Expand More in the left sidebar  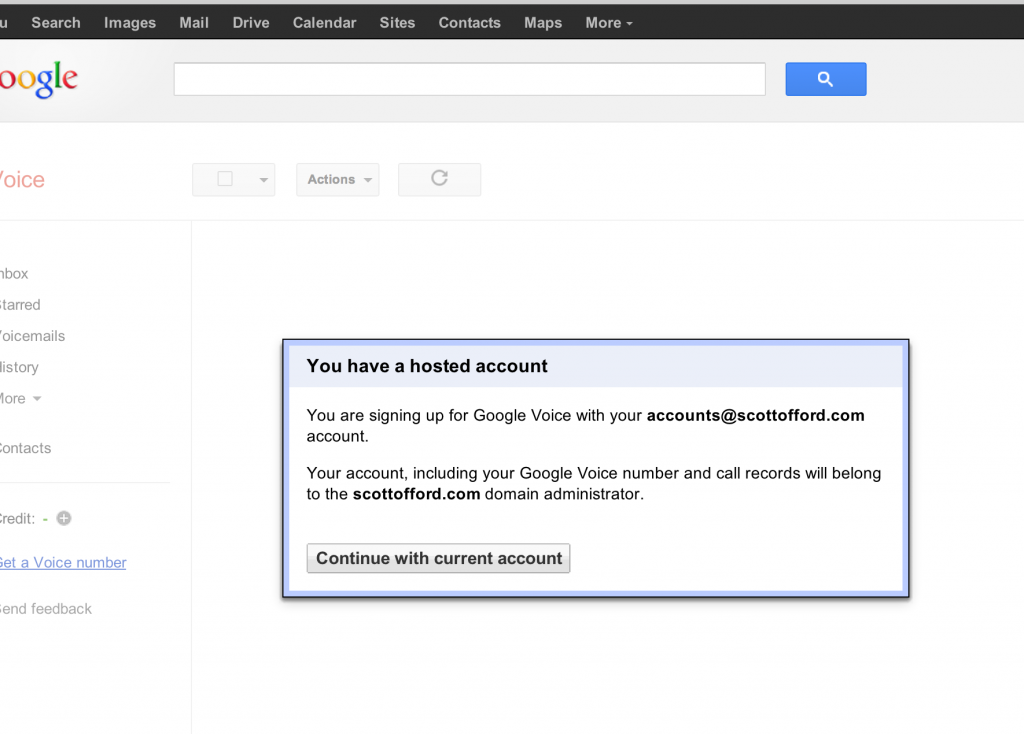tap(20, 398)
